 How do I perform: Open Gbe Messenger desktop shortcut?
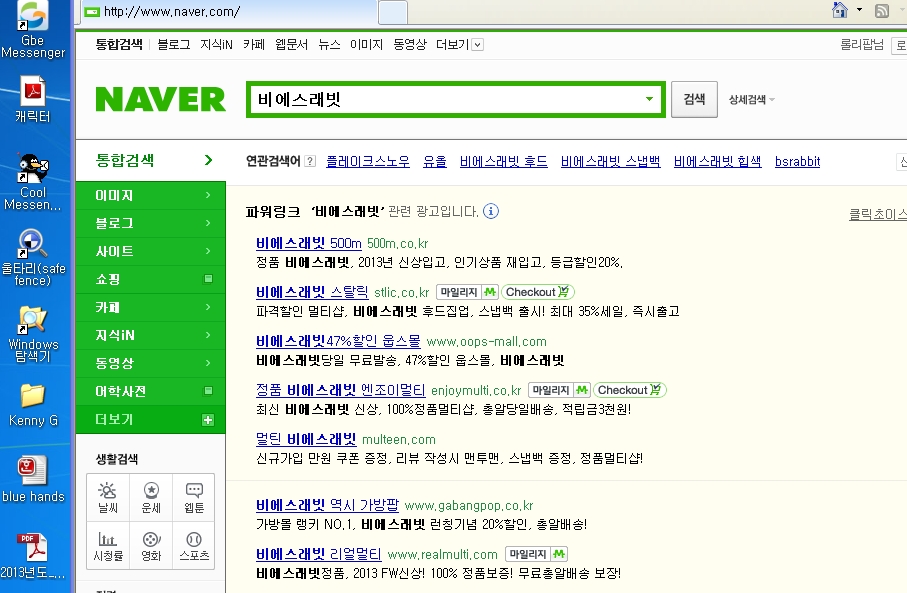pos(33,29)
